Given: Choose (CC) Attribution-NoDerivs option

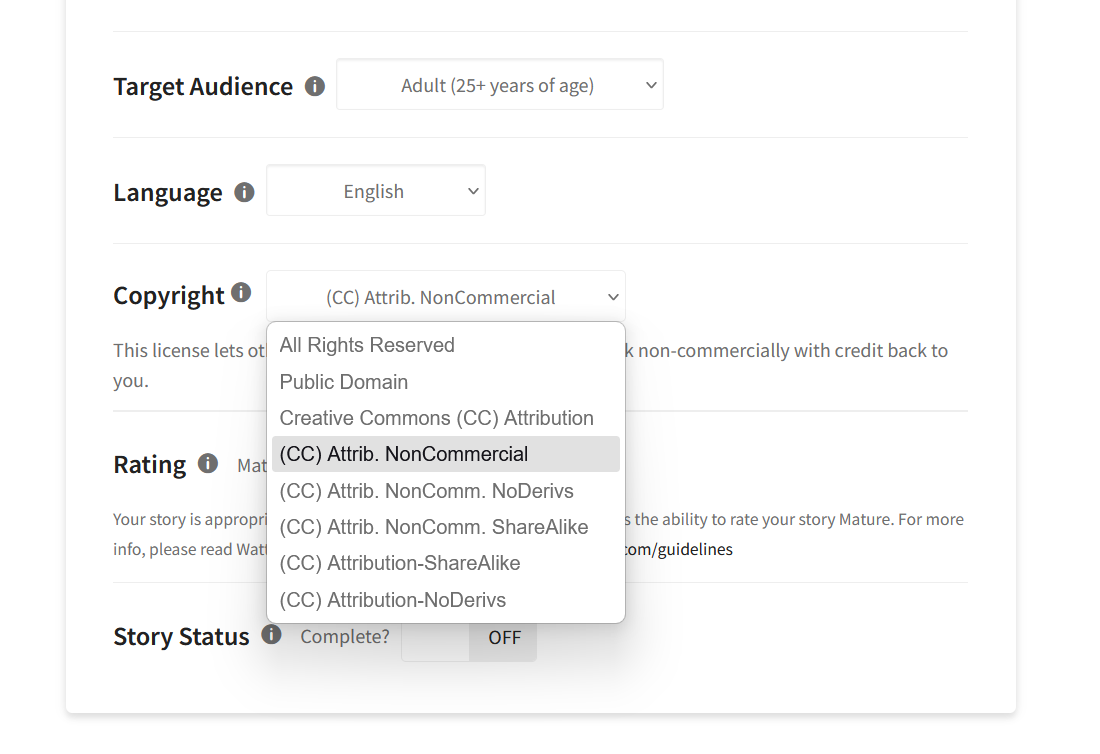Looking at the screenshot, I should coord(393,600).
